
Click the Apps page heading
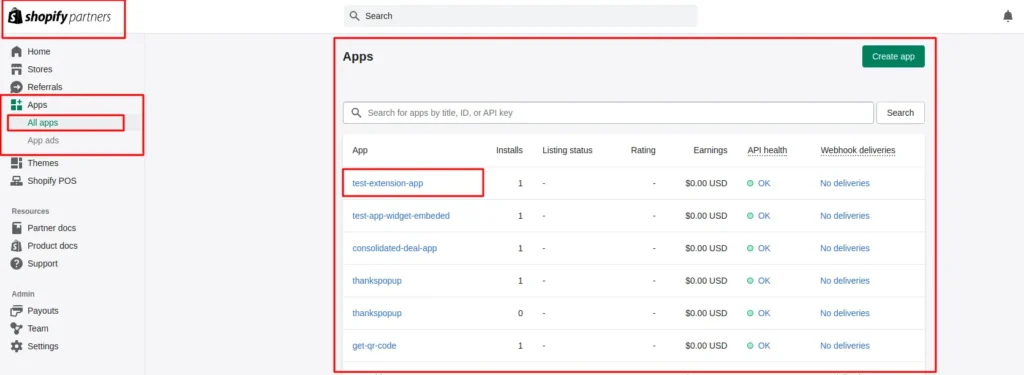click(x=358, y=57)
